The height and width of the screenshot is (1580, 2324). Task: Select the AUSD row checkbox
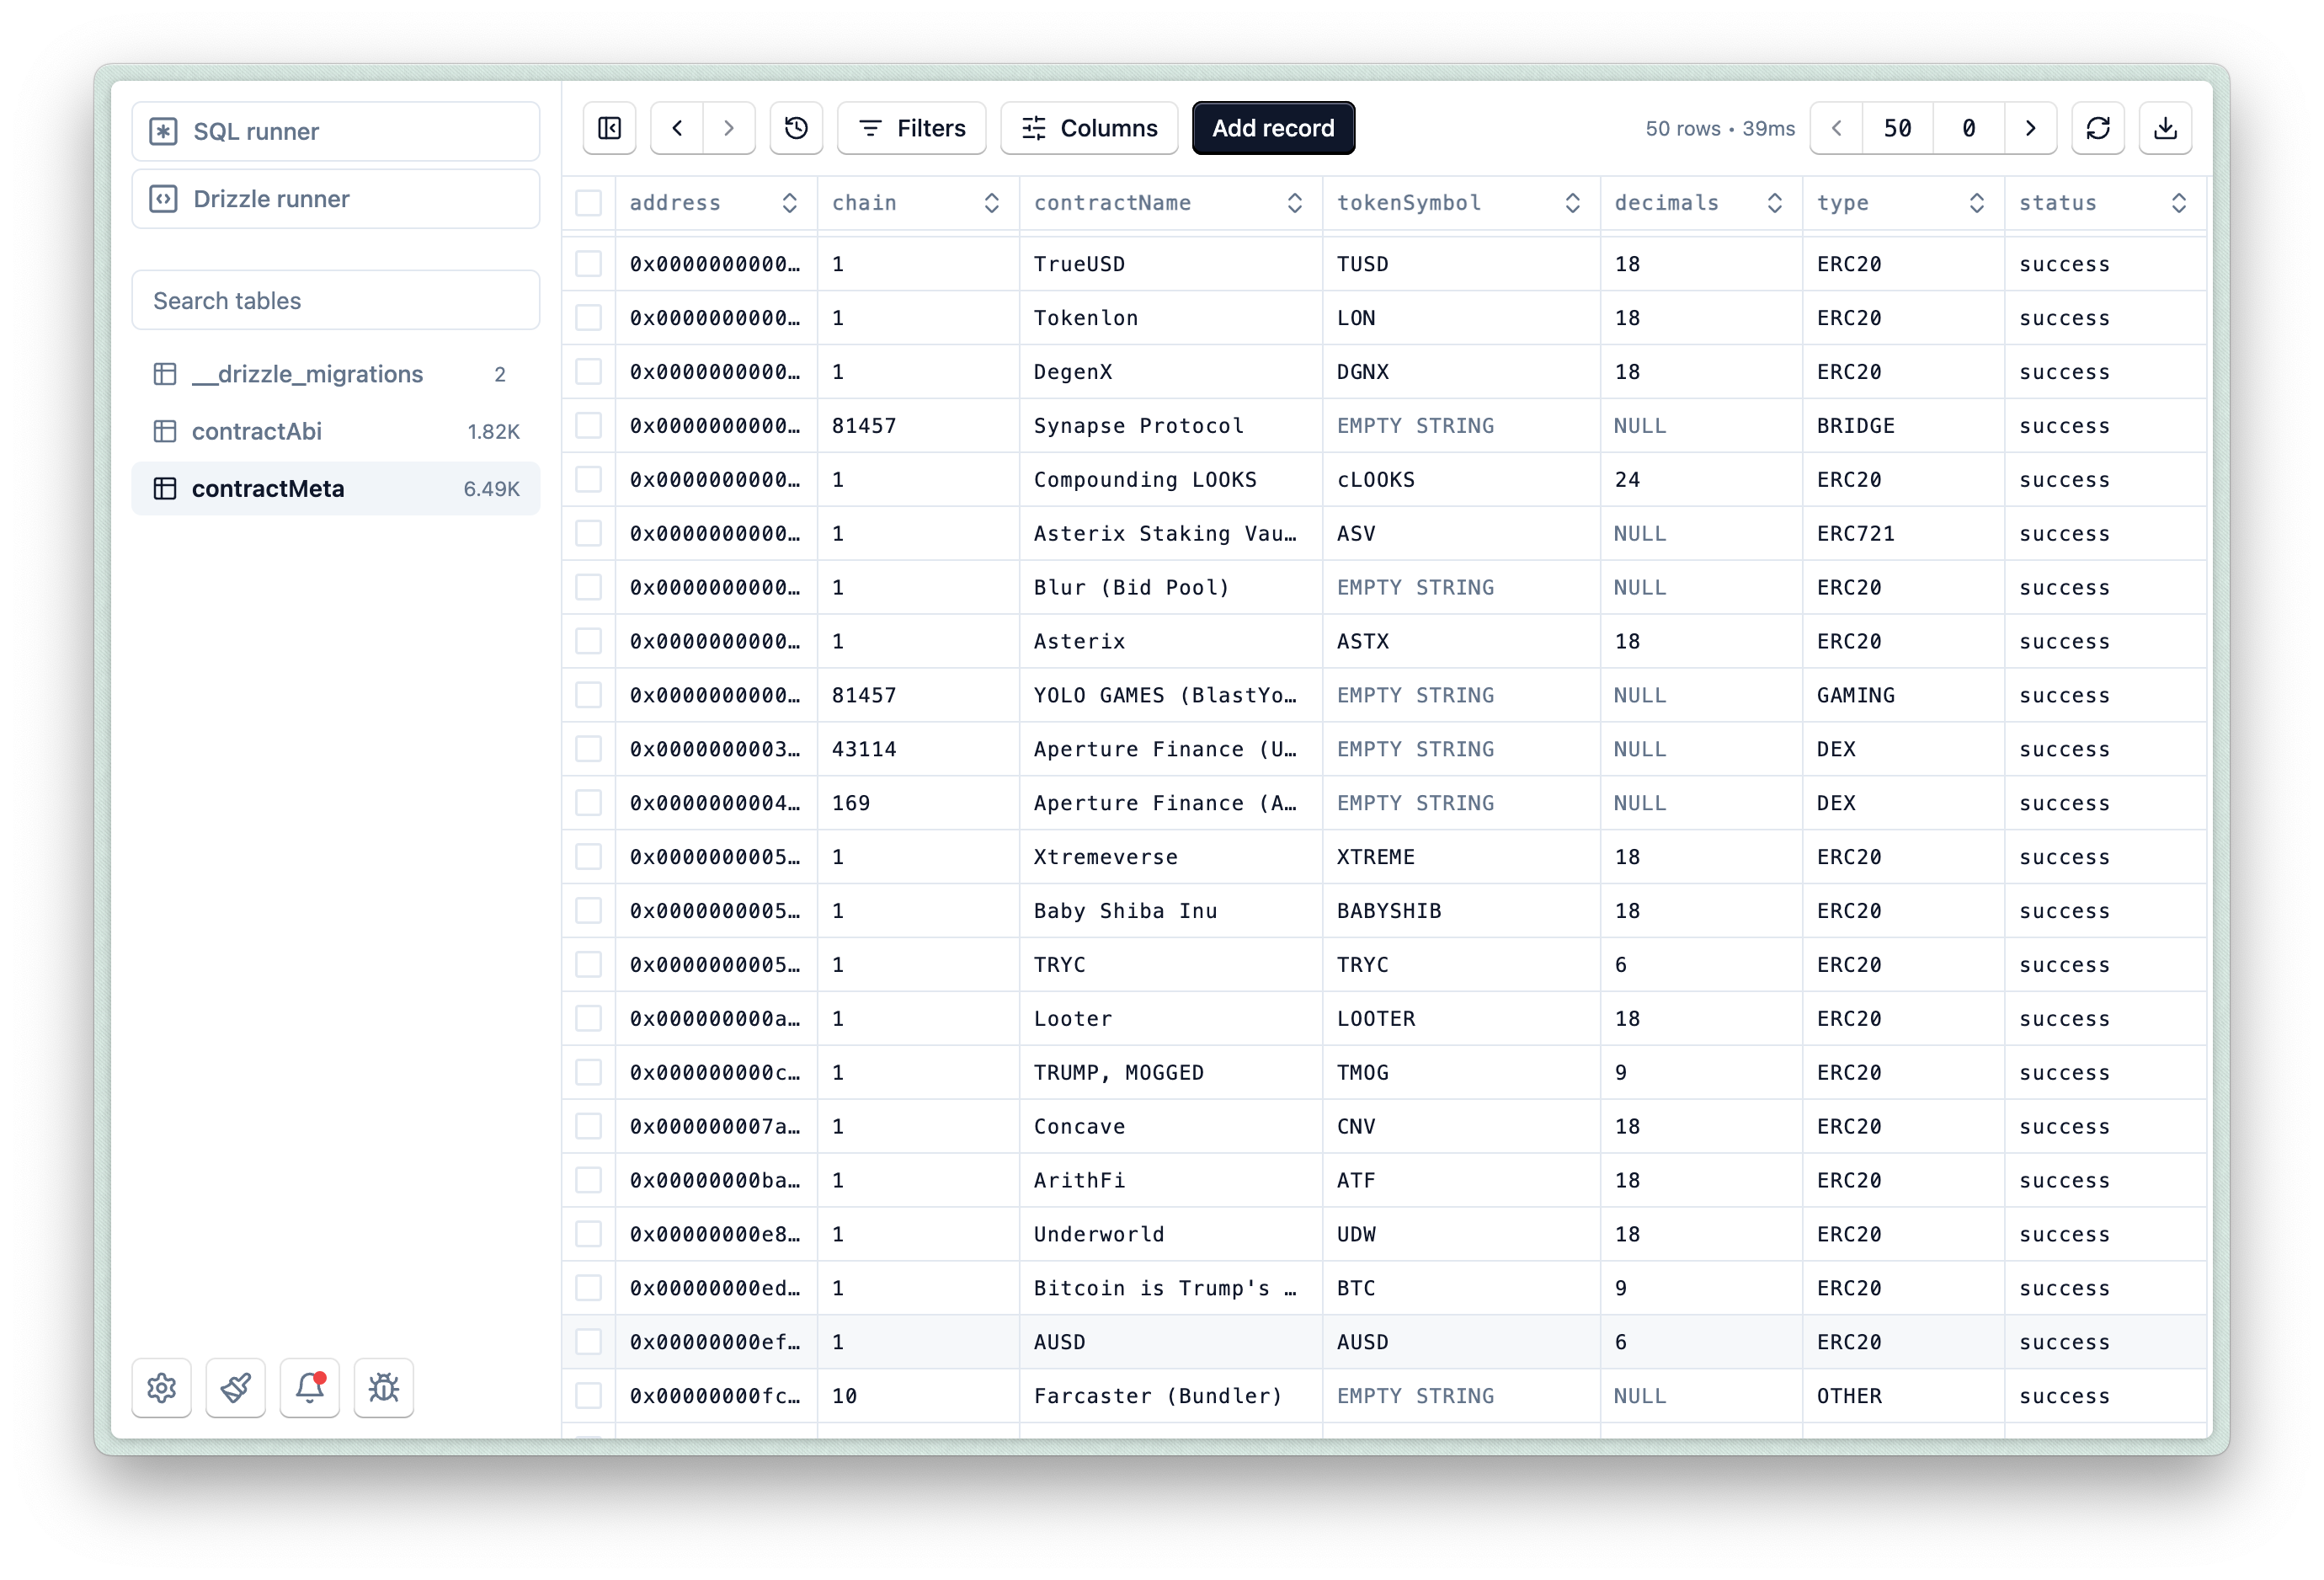(x=589, y=1342)
